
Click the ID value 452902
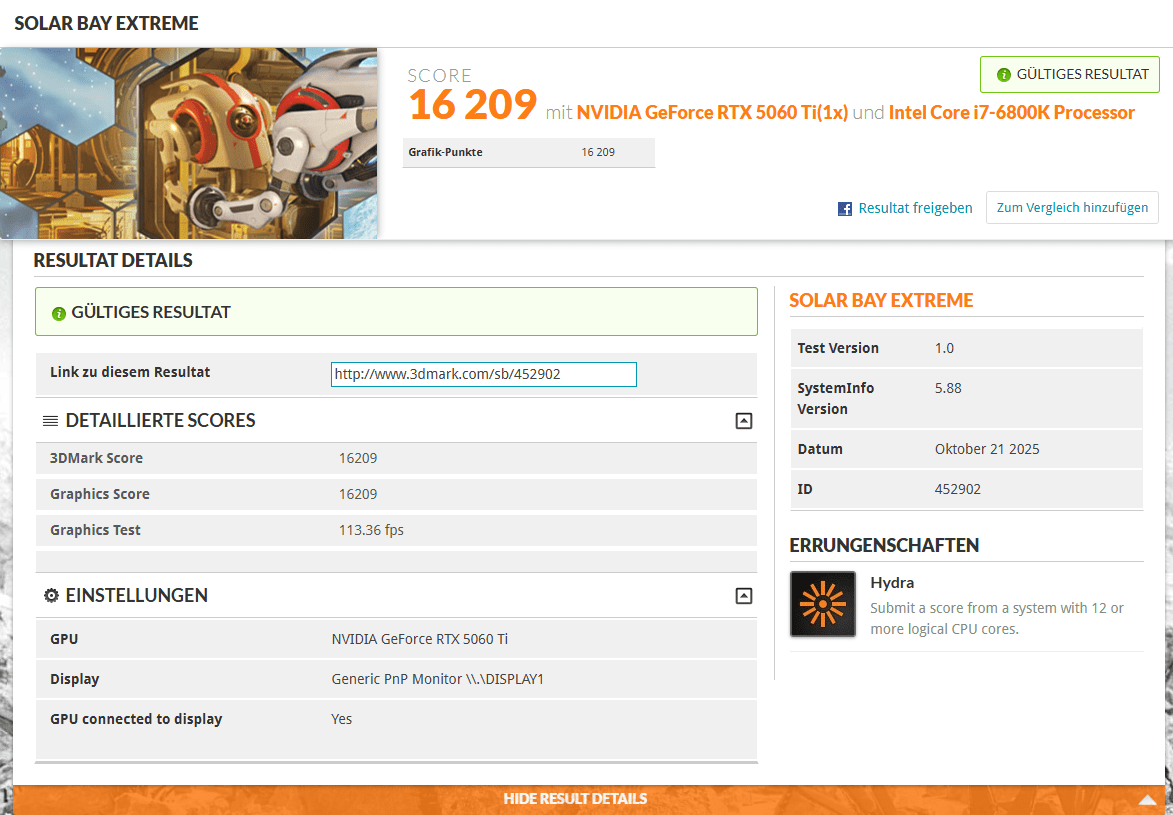958,489
